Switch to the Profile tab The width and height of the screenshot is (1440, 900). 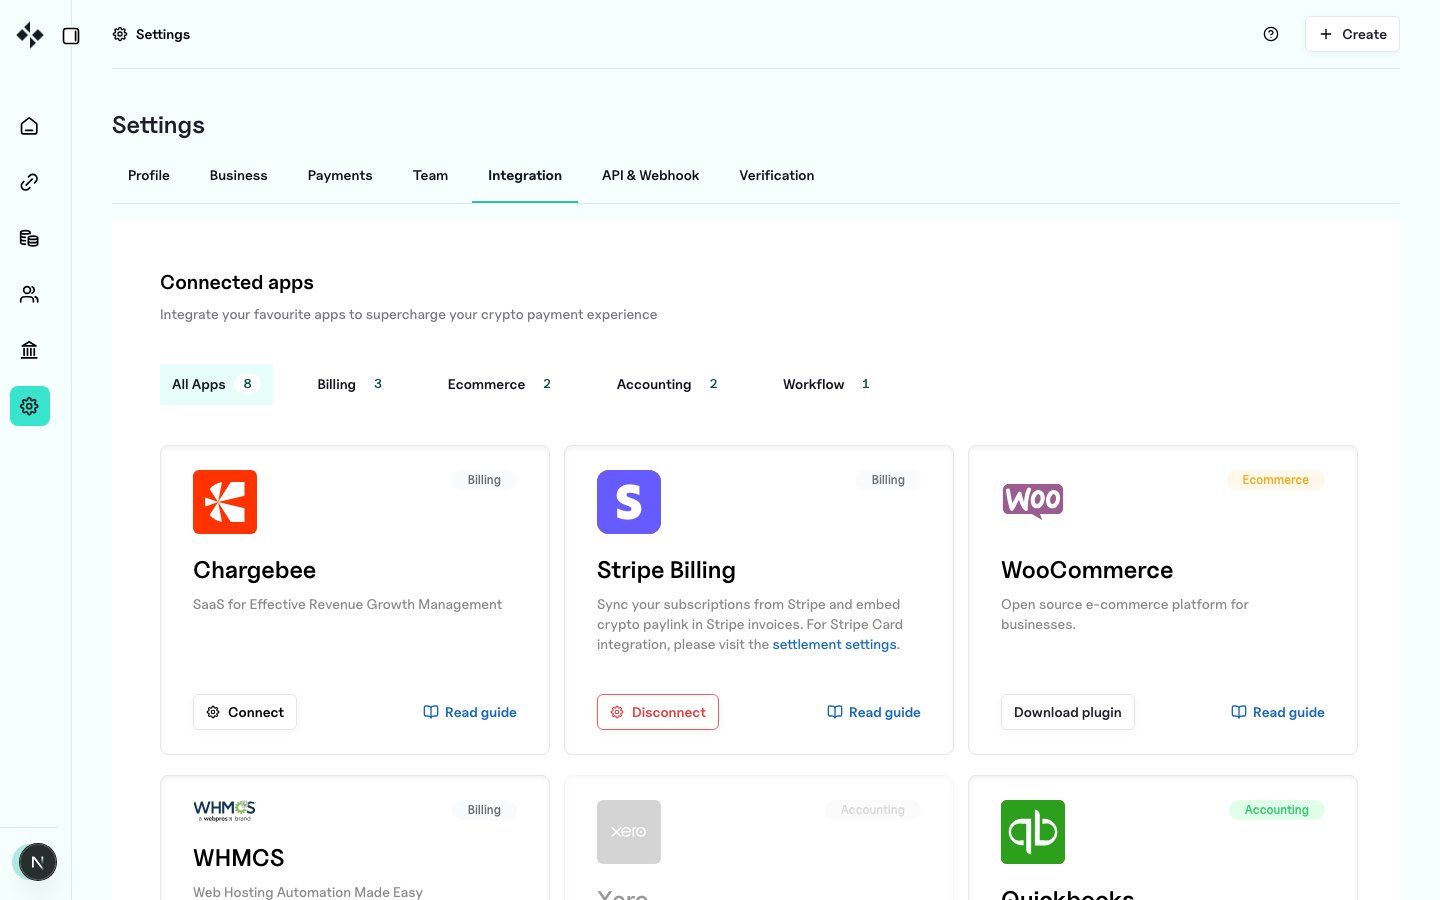pos(149,175)
